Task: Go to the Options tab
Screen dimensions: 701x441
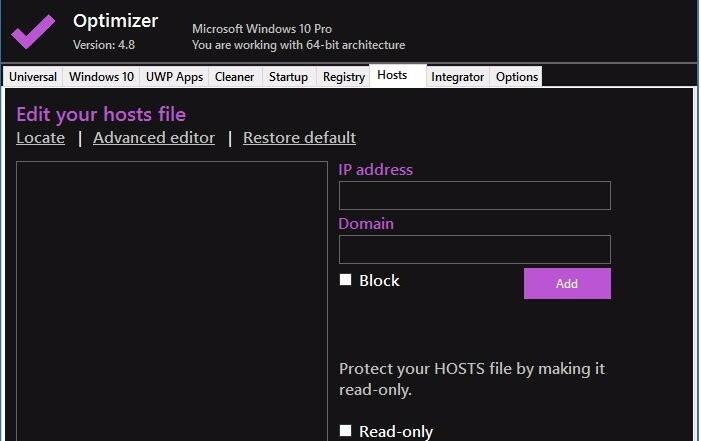Action: tap(517, 76)
